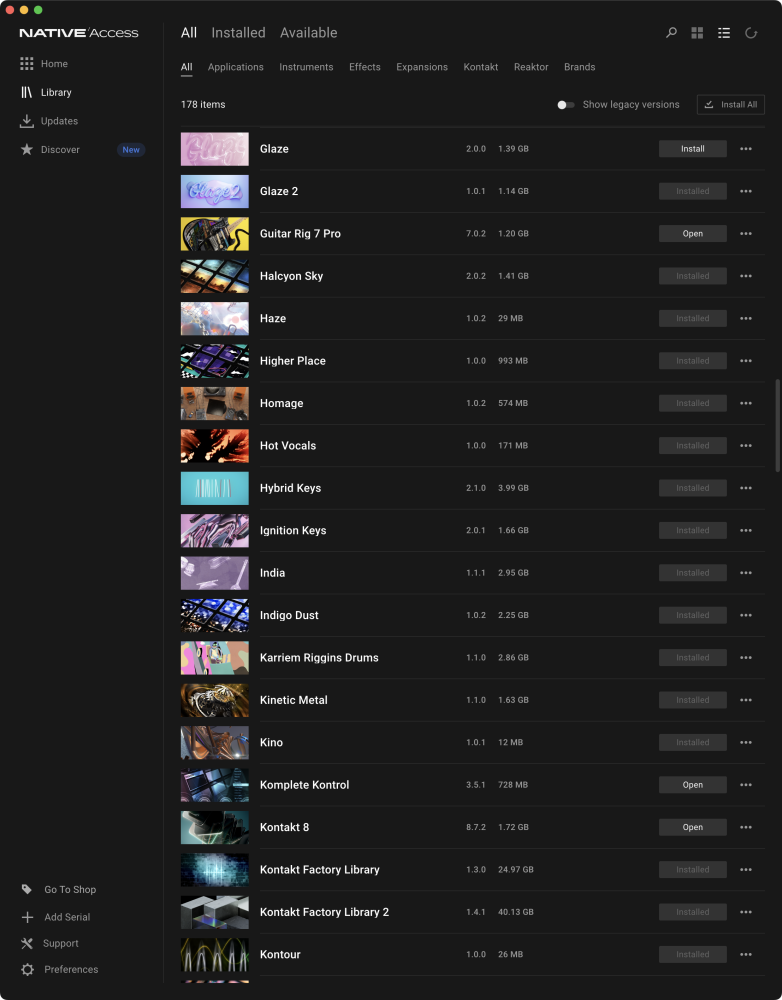Filter by Brands category
782x1000 pixels.
[580, 67]
